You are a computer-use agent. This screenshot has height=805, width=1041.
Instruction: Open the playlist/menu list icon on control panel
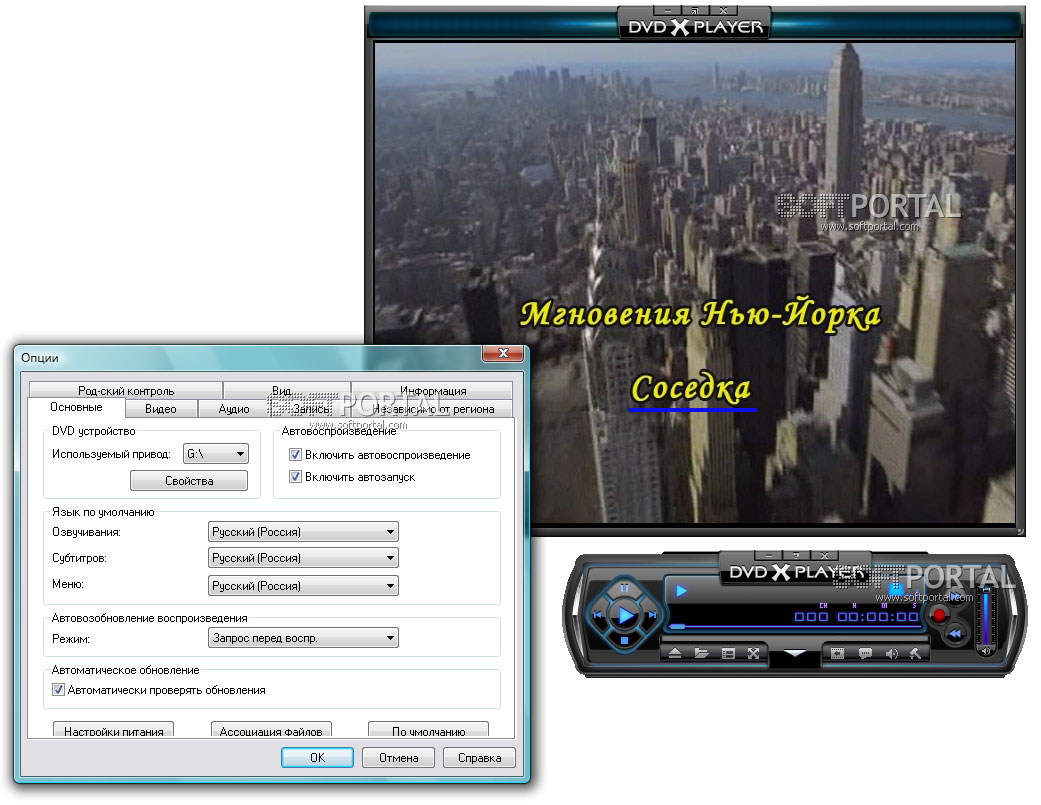(x=728, y=654)
